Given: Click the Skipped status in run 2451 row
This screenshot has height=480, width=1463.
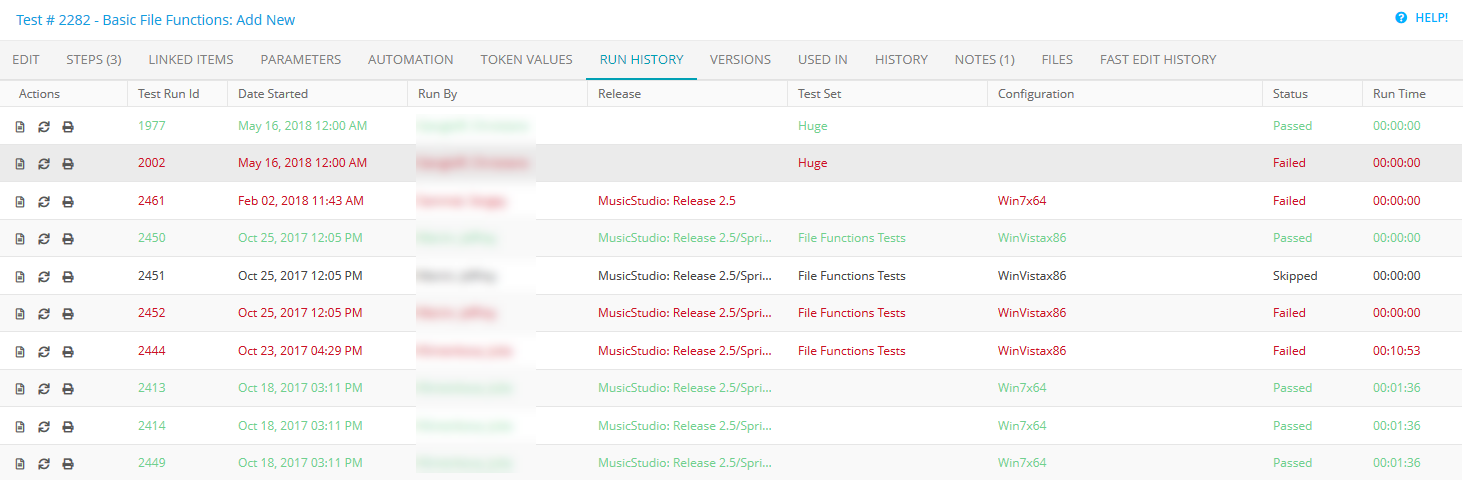Looking at the screenshot, I should coord(1295,276).
